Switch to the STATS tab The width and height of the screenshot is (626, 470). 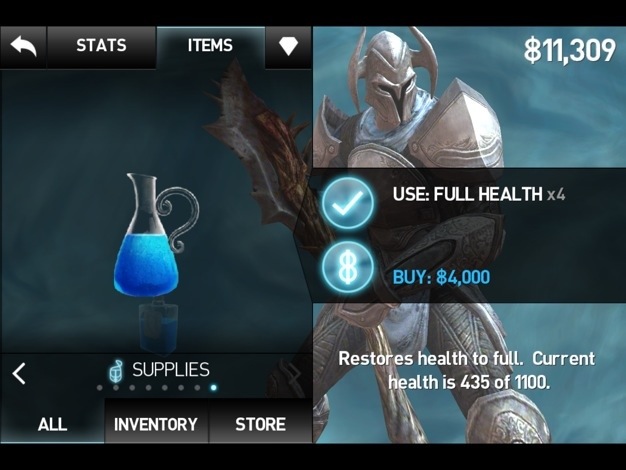tap(101, 47)
